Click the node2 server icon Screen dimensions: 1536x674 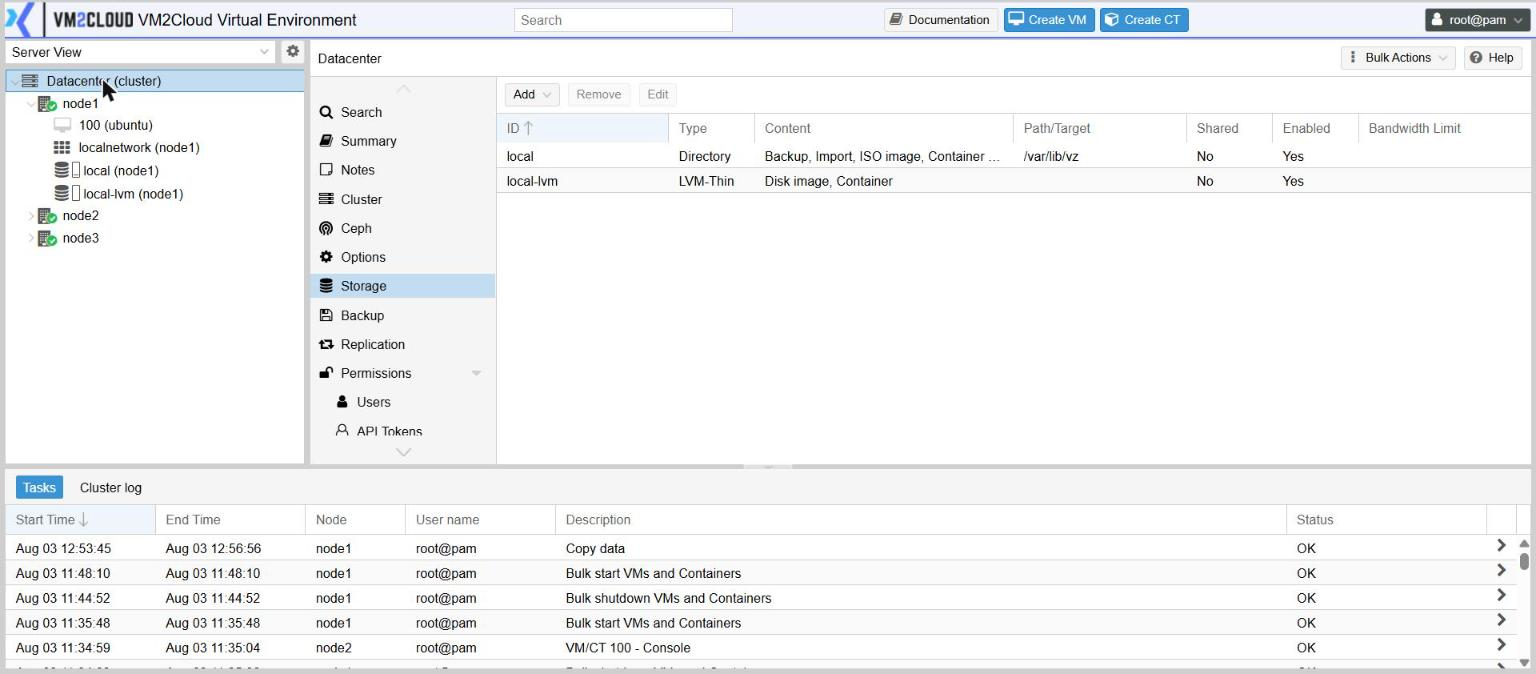(47, 216)
